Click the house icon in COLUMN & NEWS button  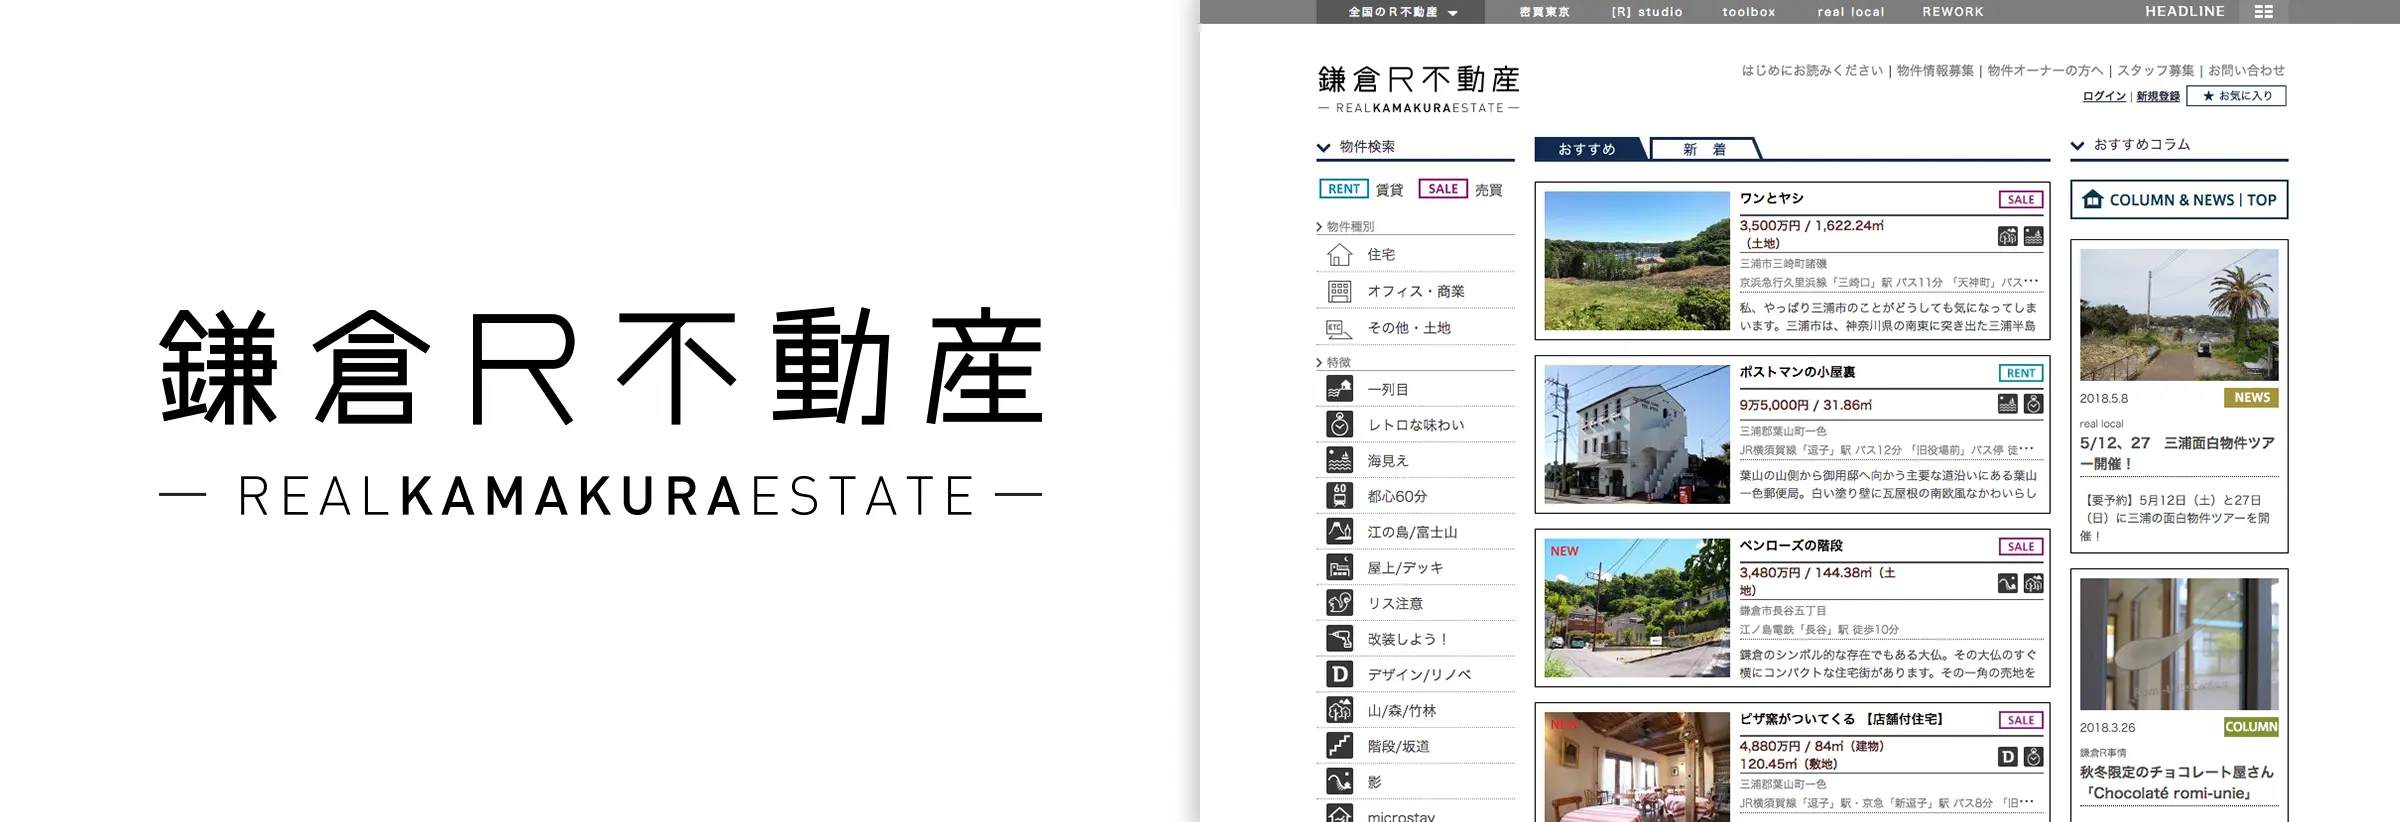tap(2092, 199)
